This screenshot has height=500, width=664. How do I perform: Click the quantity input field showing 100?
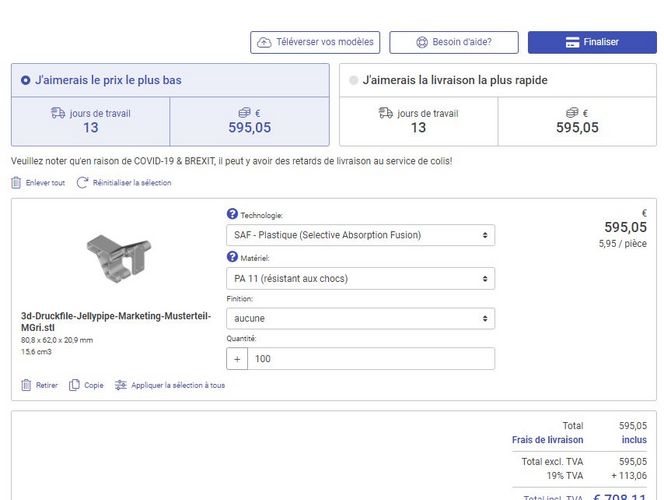click(x=370, y=359)
